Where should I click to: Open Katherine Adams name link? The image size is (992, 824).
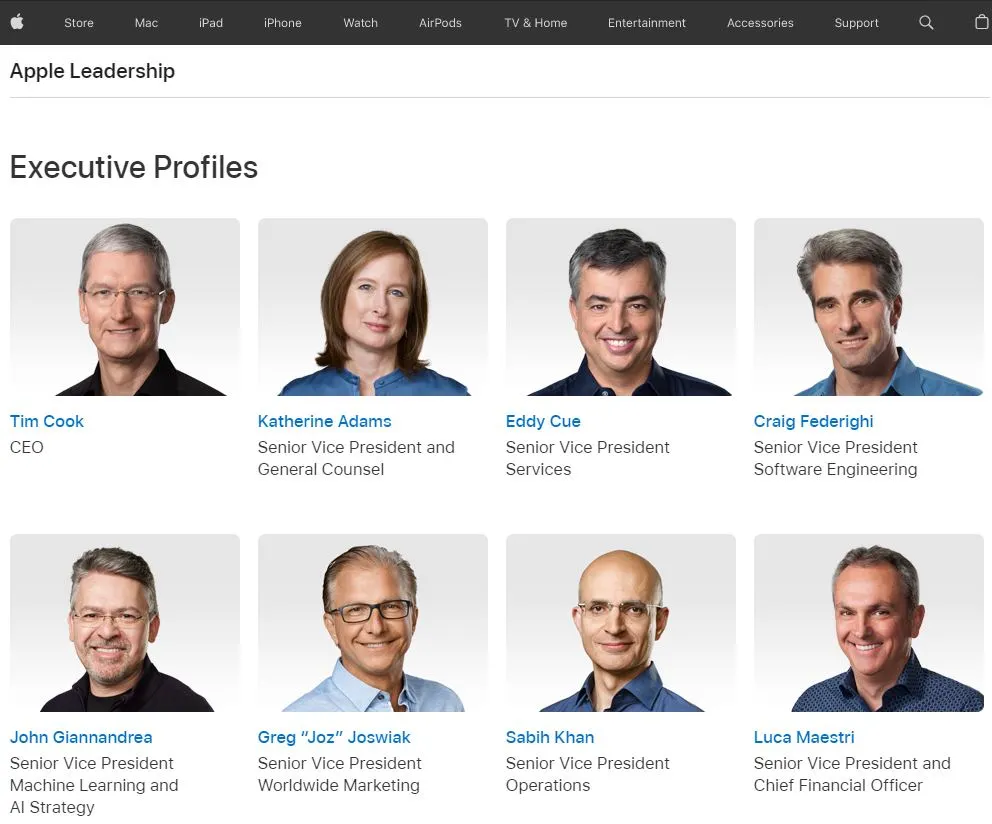325,421
